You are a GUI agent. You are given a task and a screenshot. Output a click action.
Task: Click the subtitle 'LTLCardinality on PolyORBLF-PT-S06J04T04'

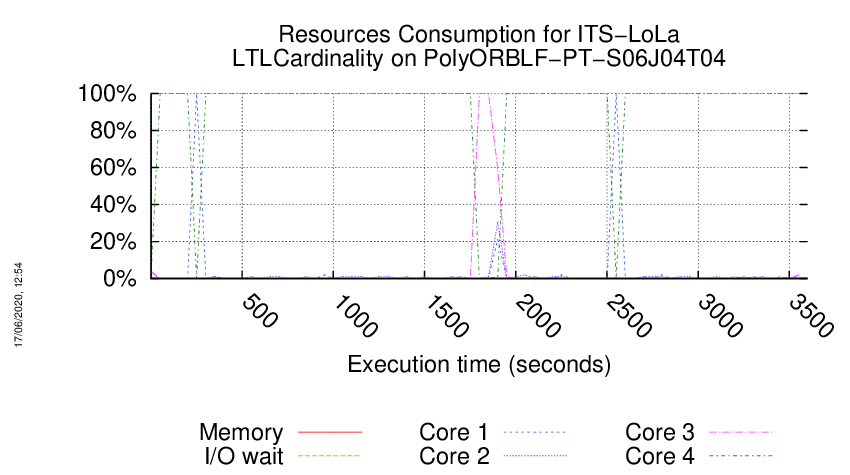coord(479,58)
